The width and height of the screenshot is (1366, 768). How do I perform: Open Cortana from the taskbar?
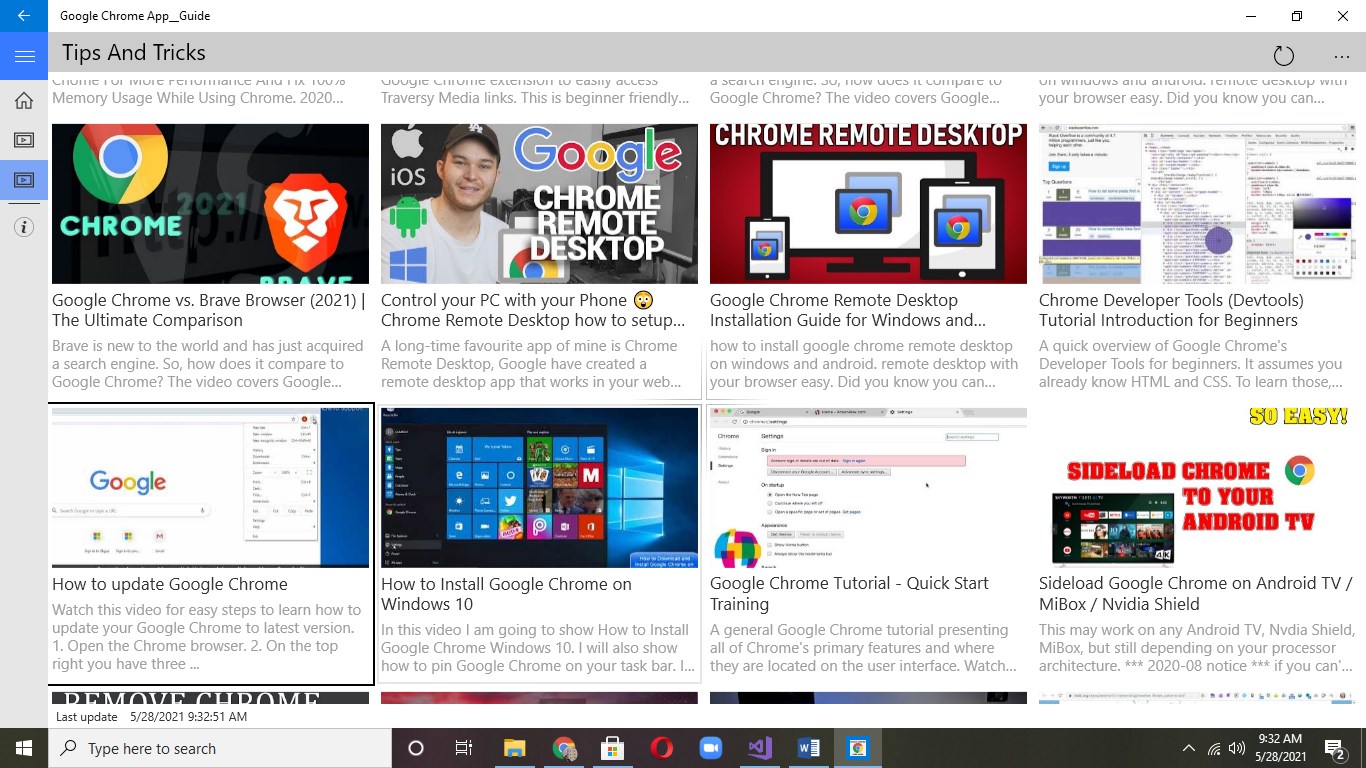click(x=416, y=748)
